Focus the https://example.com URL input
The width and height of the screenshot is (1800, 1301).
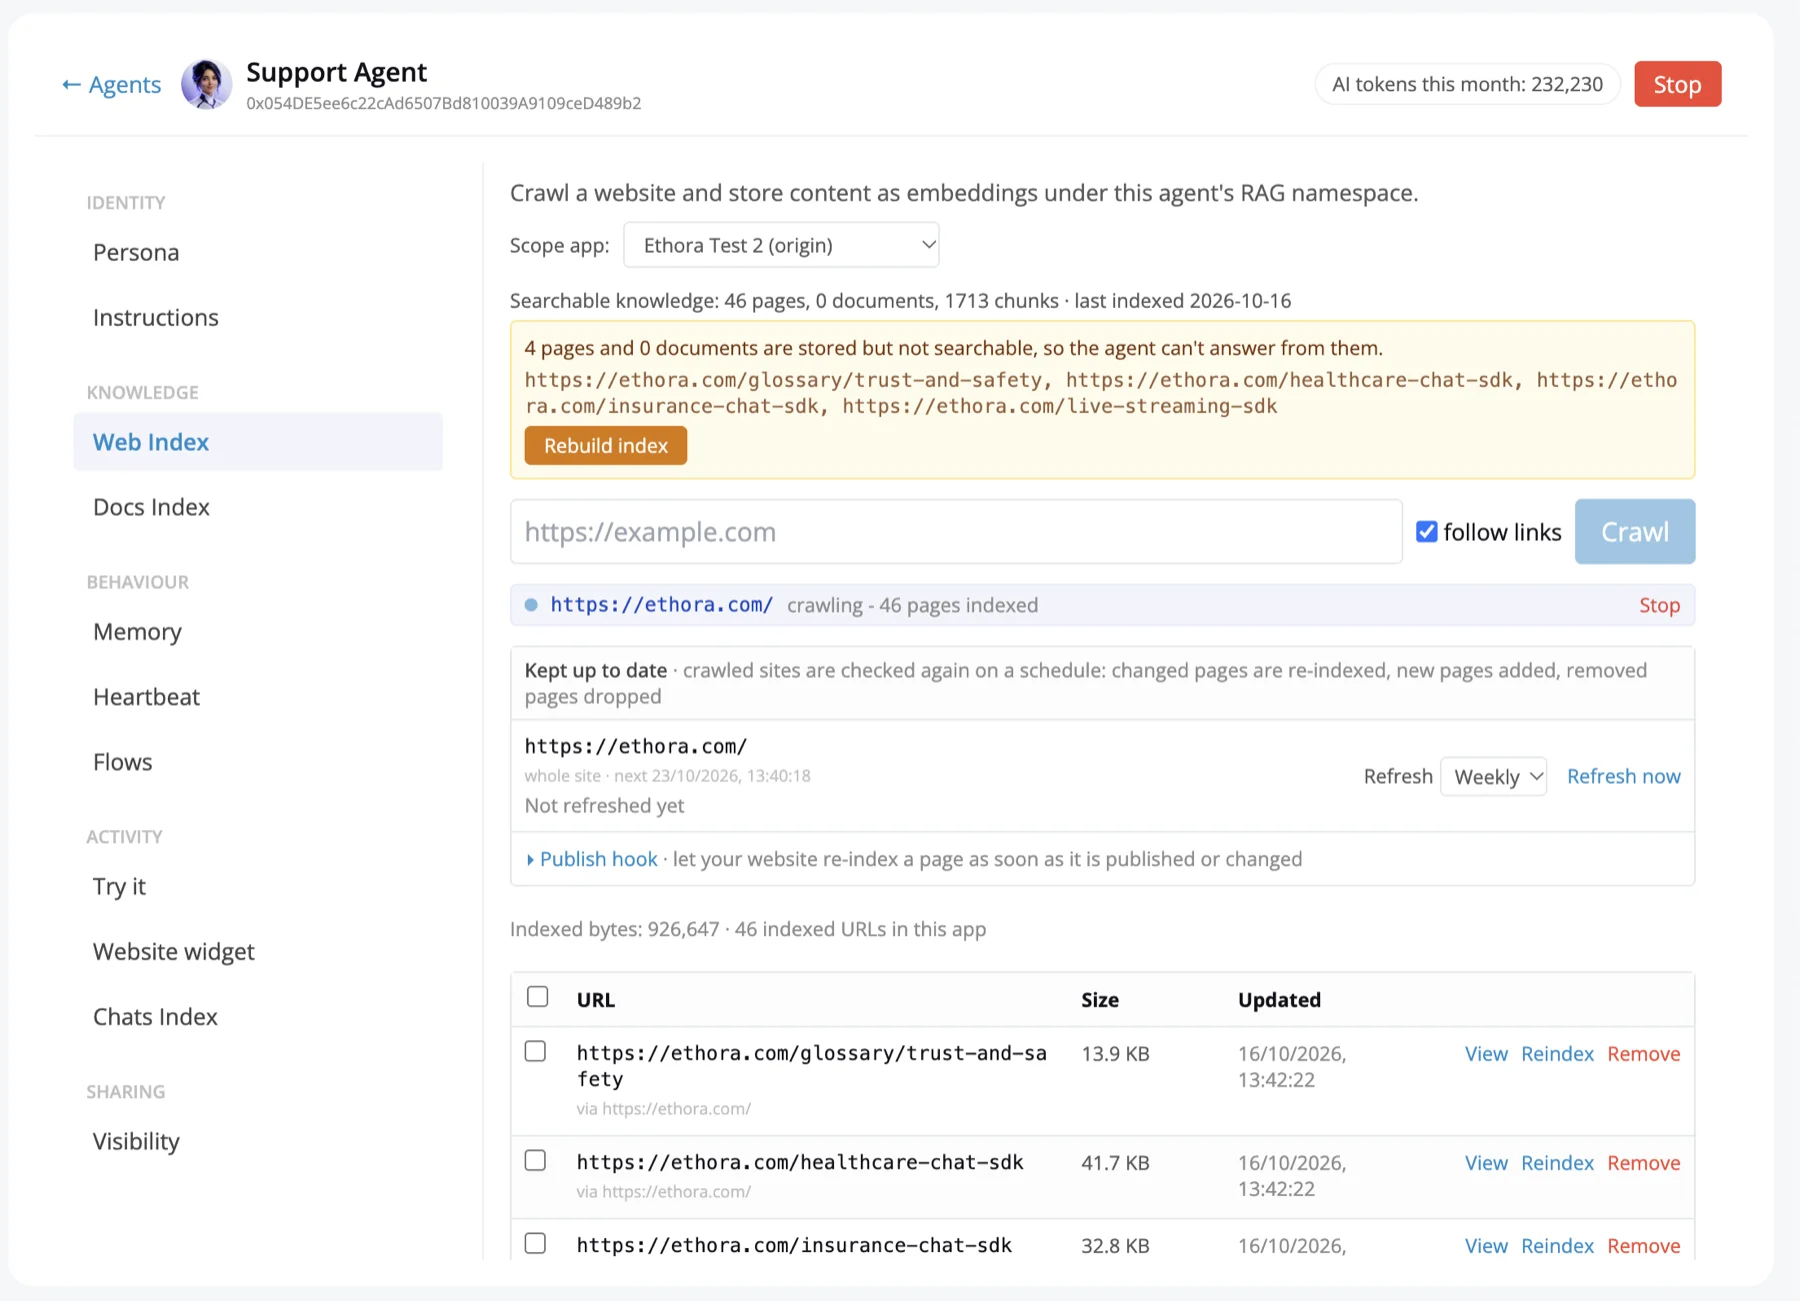point(956,532)
